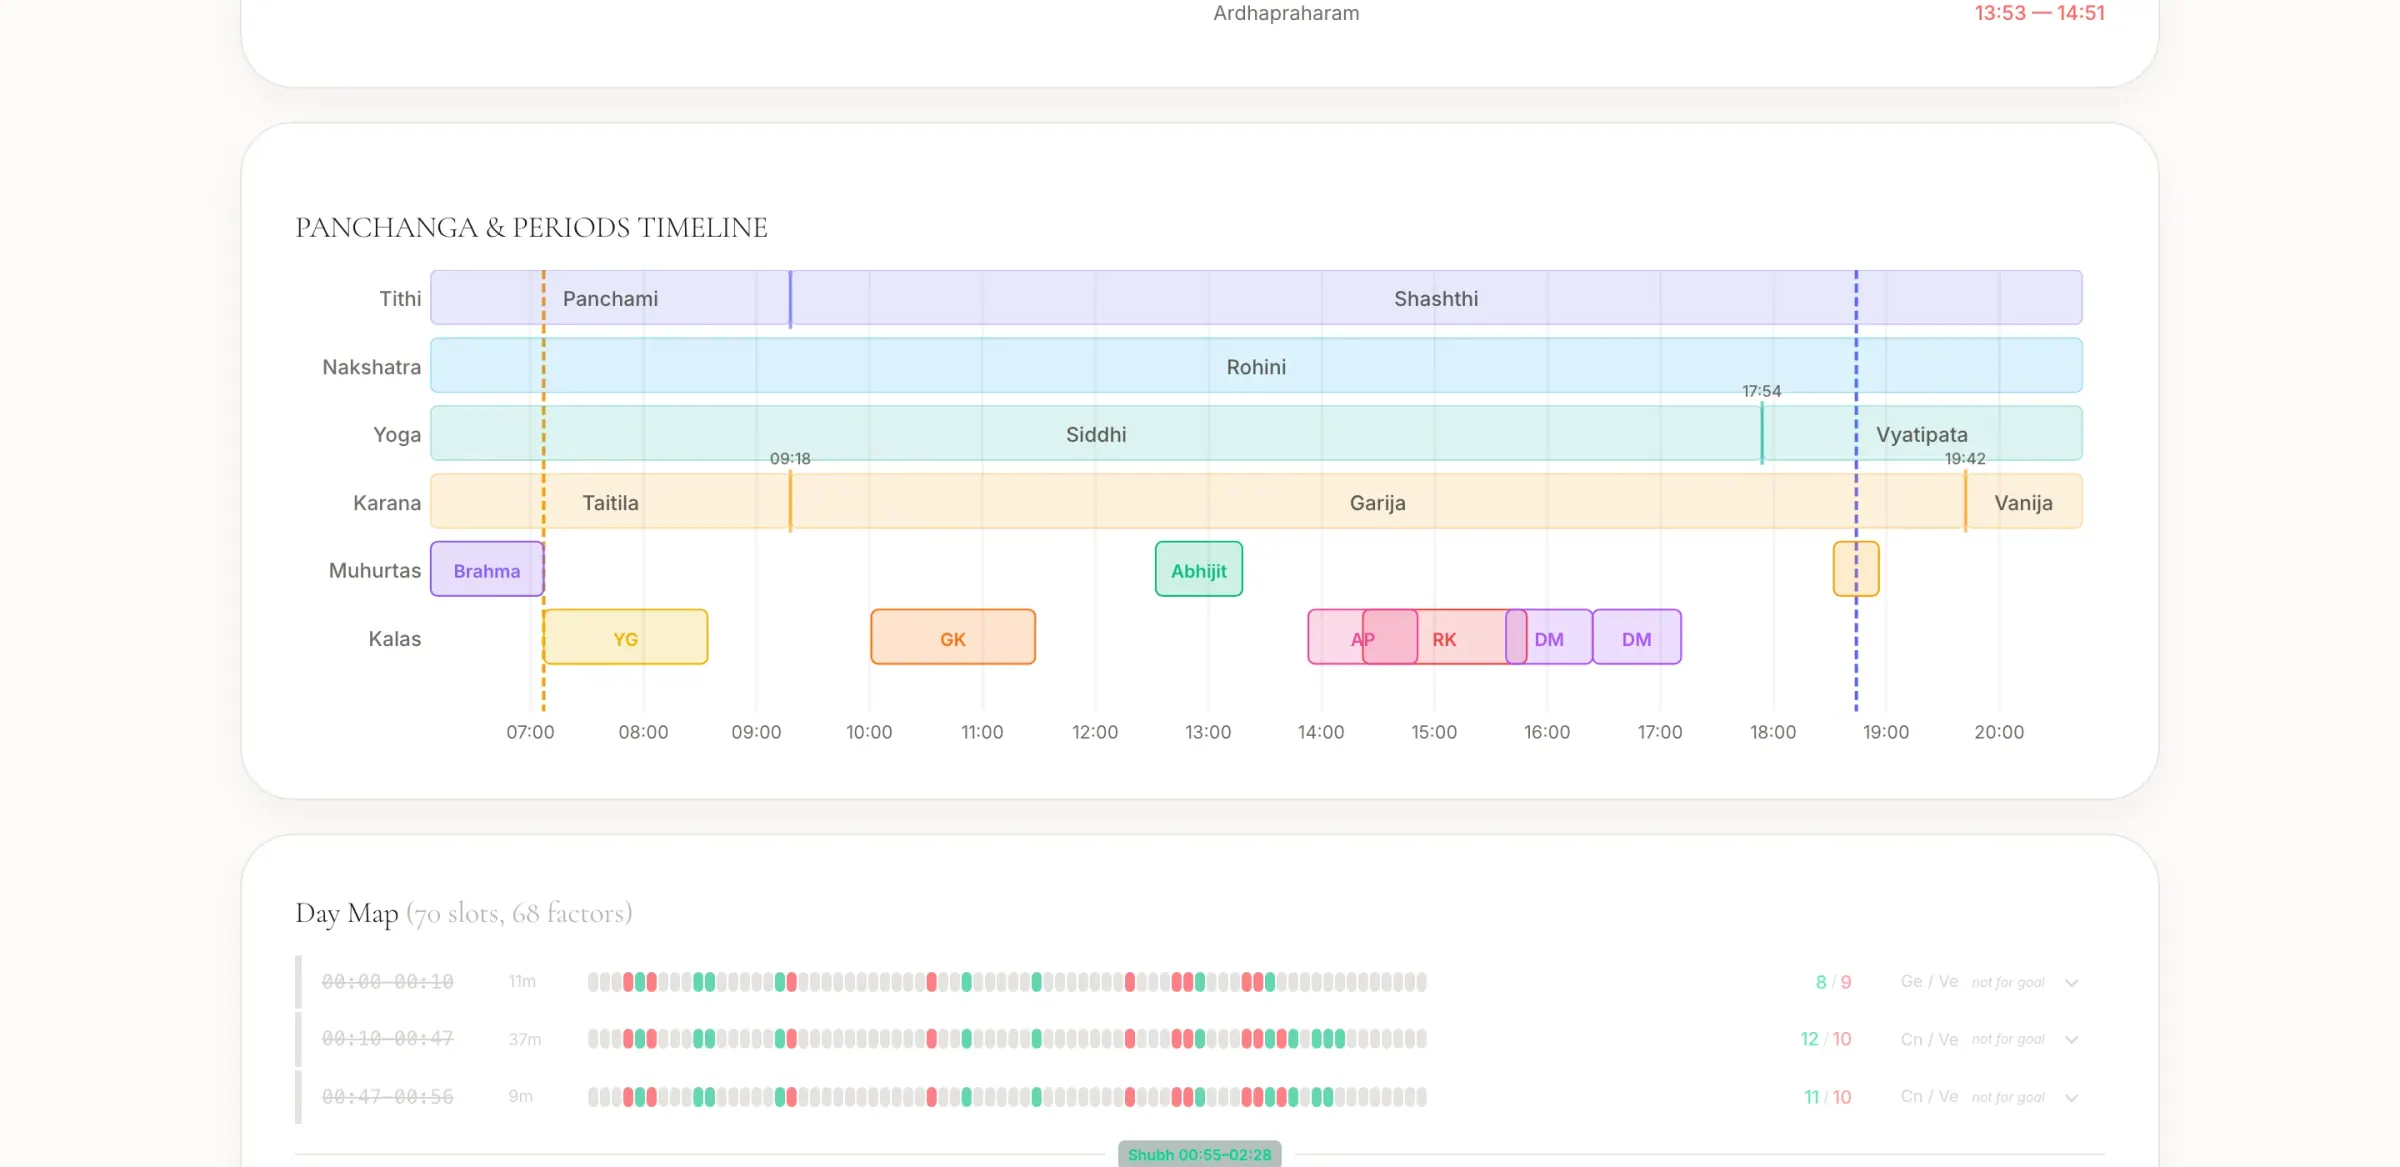Click the Muhurtas row label

(375, 570)
